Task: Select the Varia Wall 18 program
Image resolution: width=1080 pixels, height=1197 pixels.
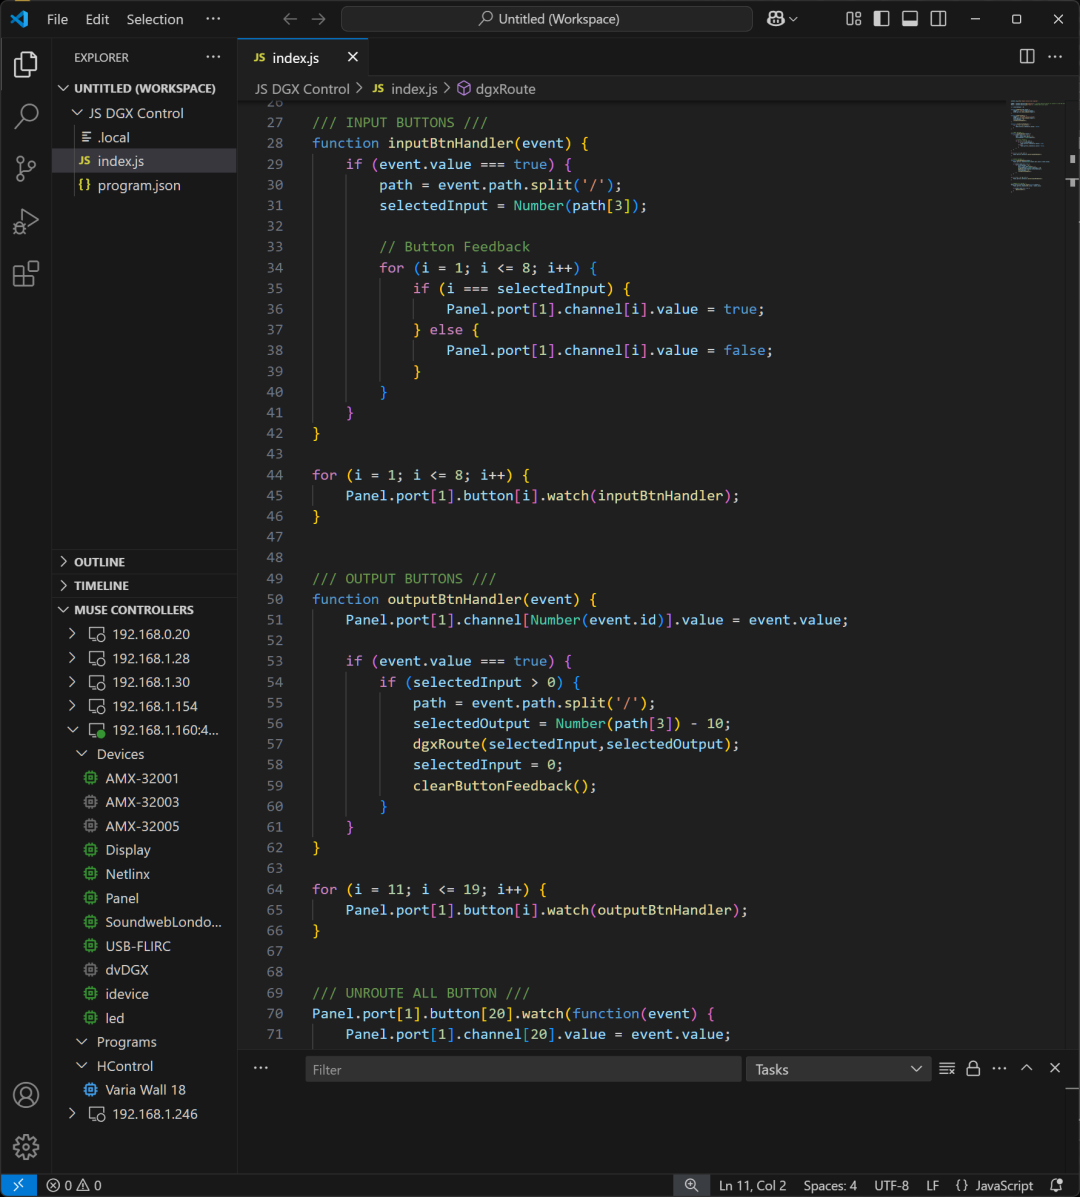Action: click(145, 1089)
